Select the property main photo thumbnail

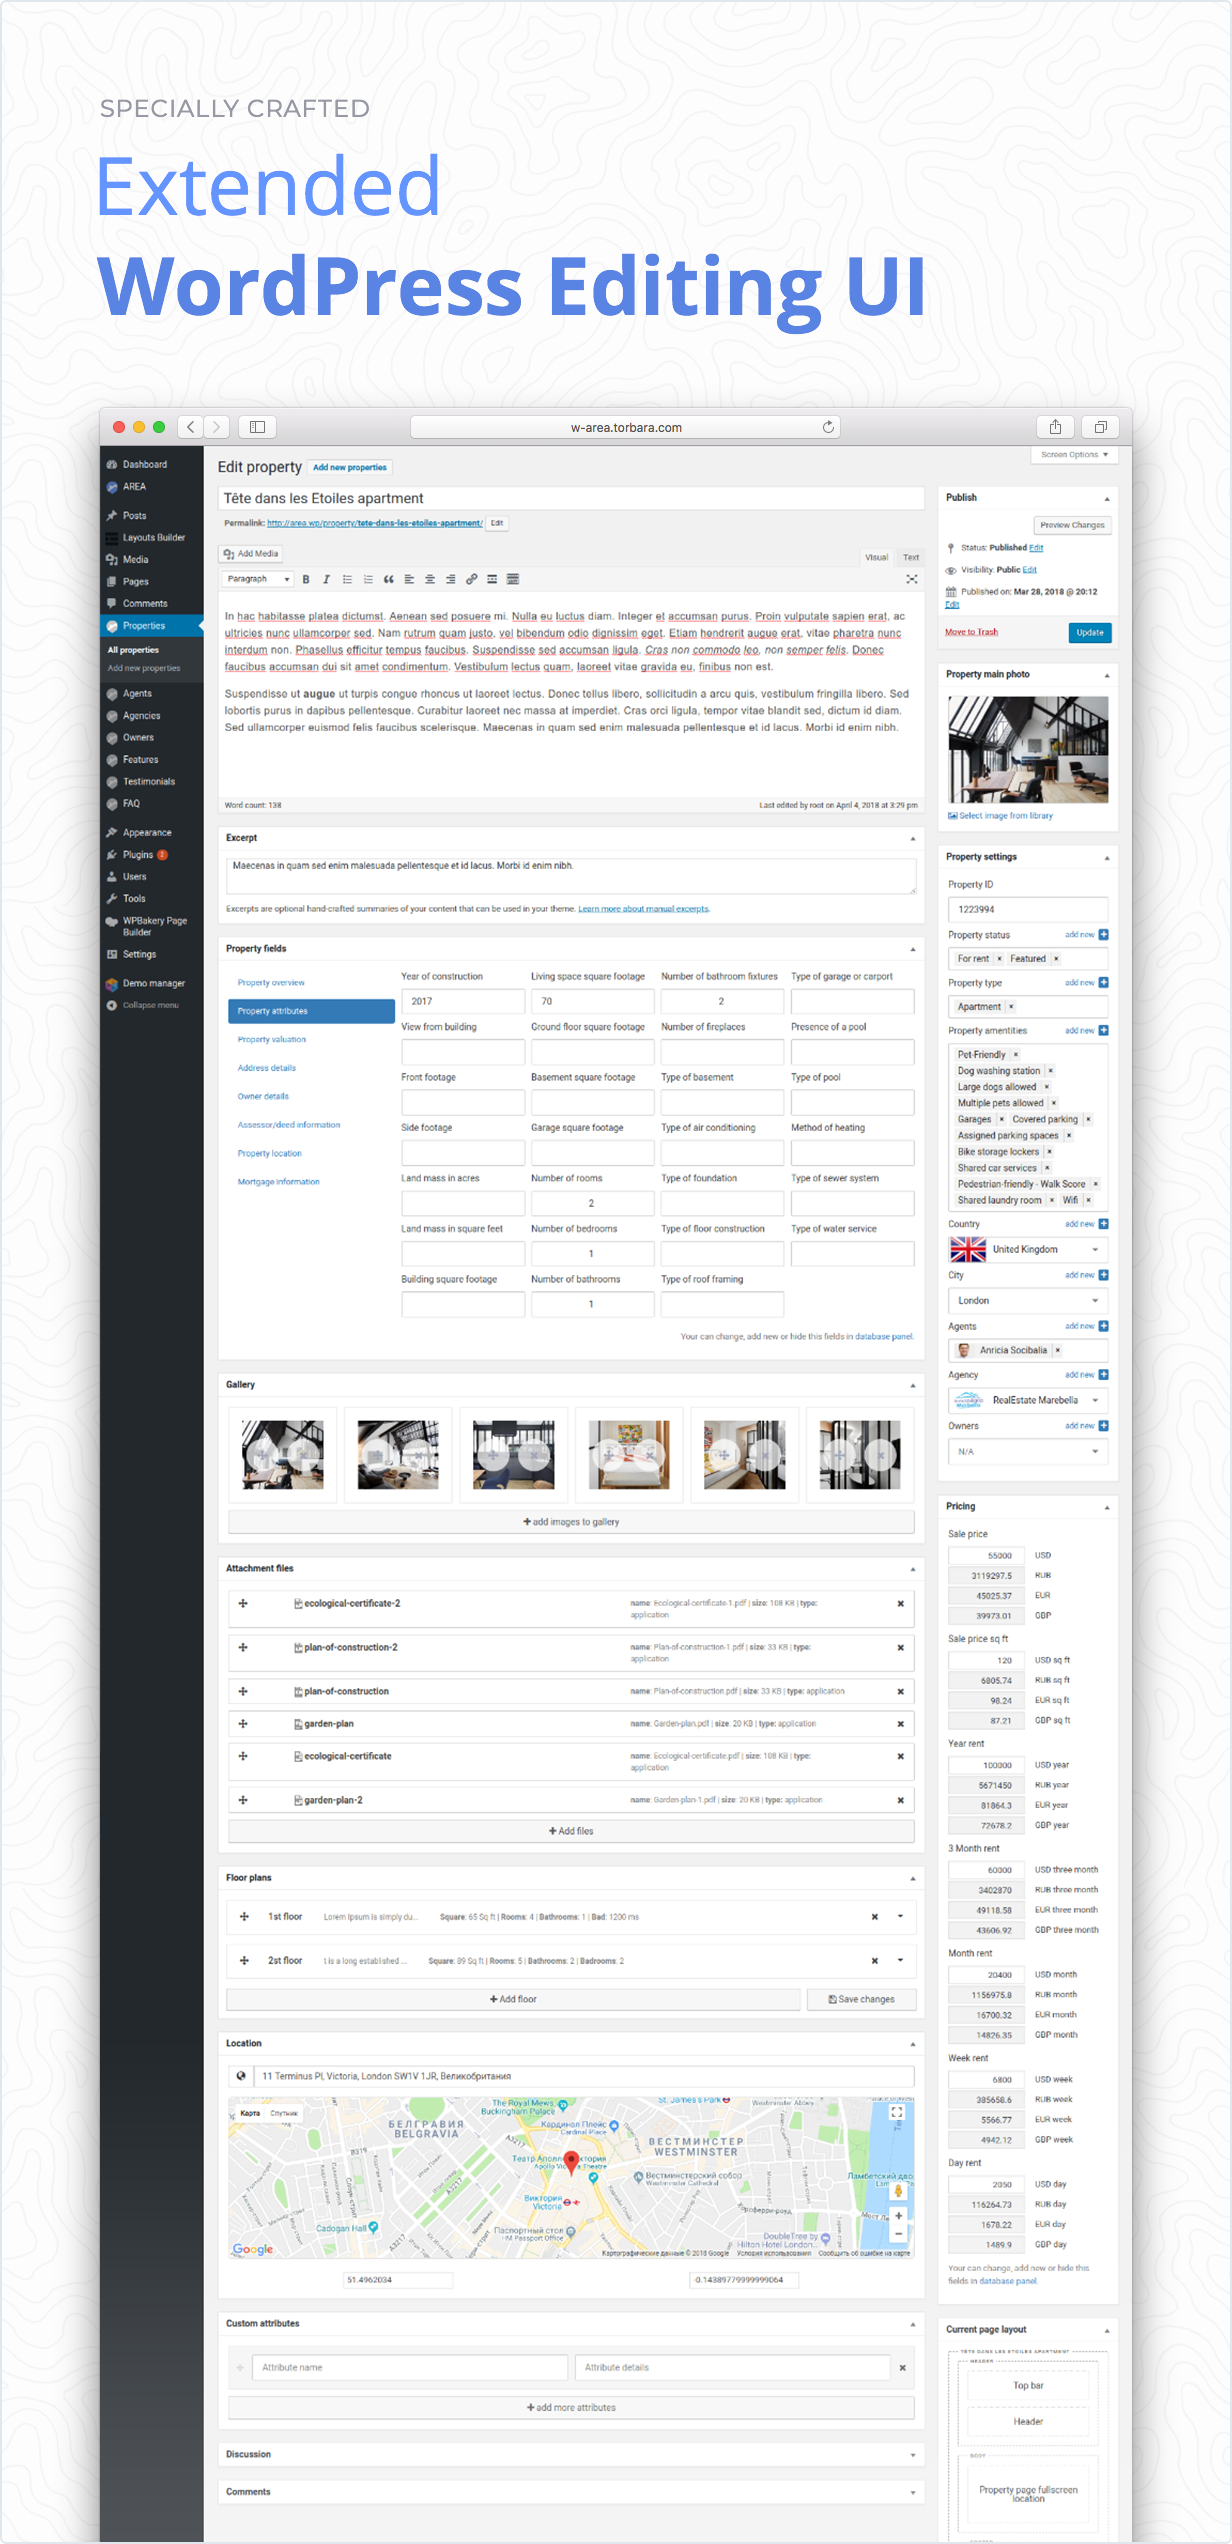[1028, 750]
